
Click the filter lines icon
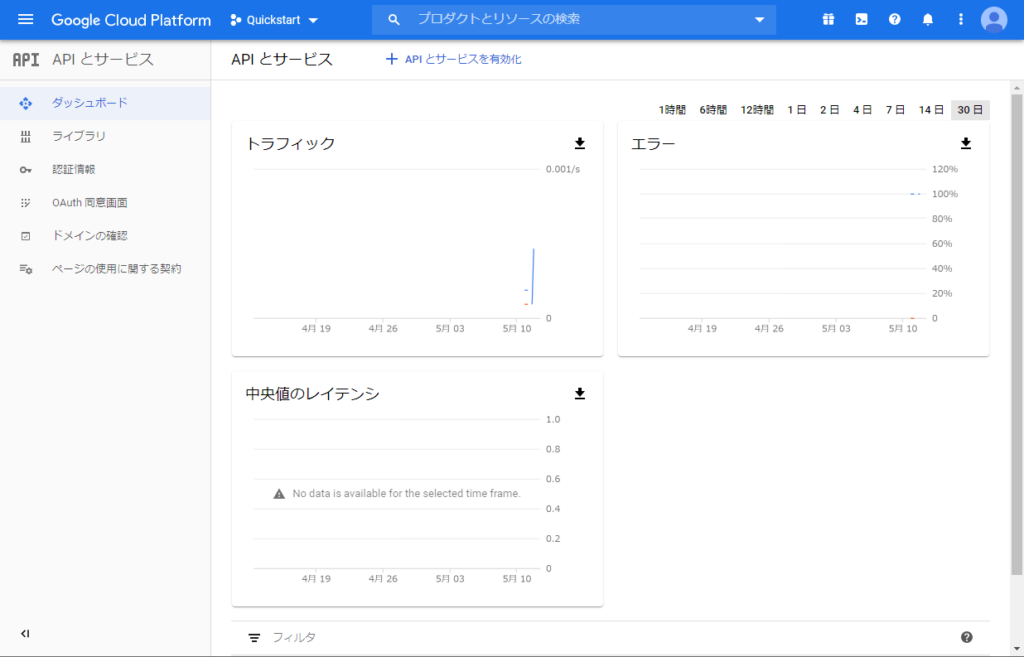pos(254,637)
